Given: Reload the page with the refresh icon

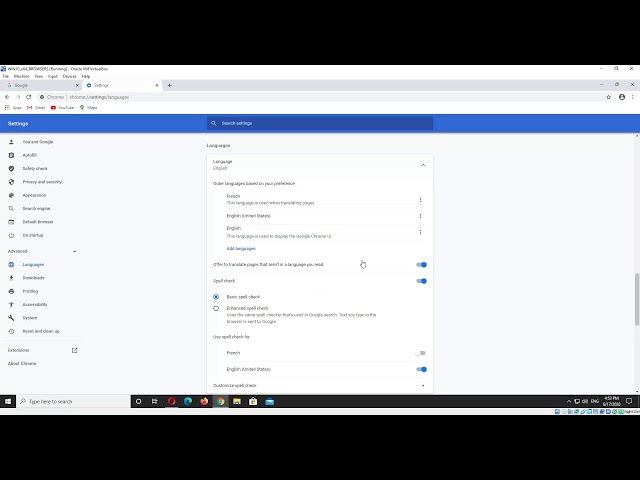Looking at the screenshot, I should pos(29,97).
